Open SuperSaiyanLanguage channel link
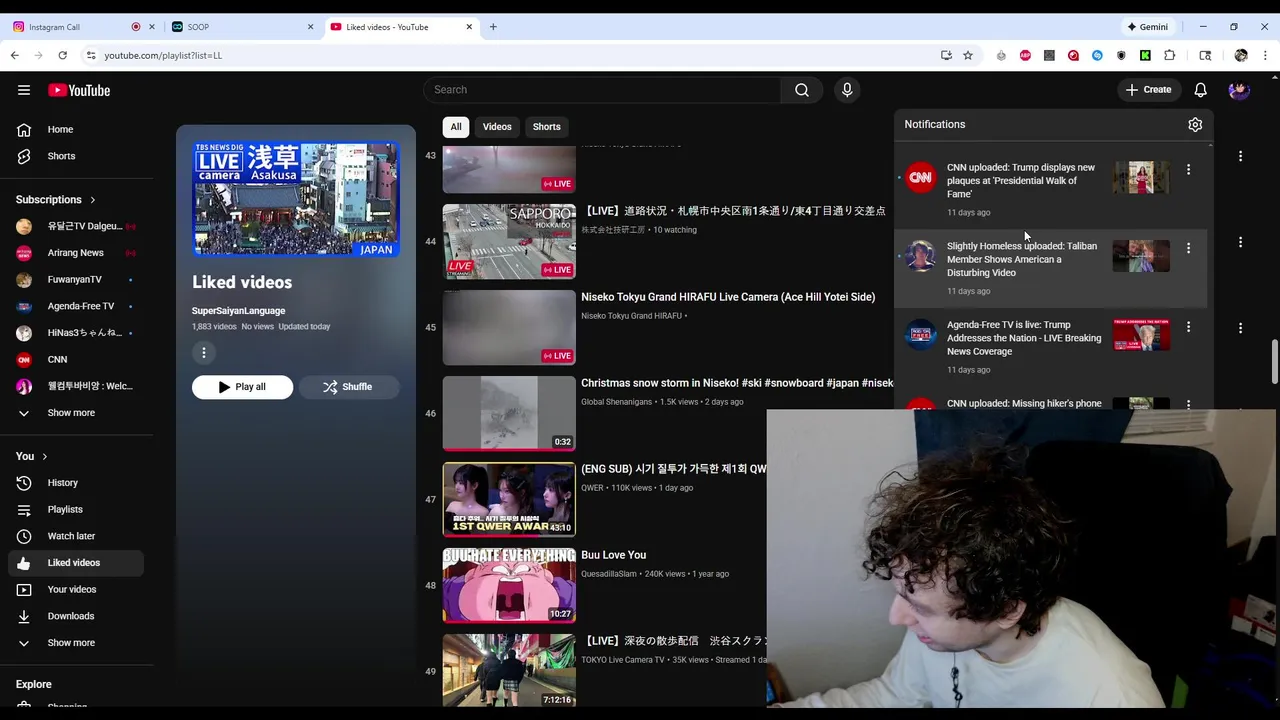 (x=238, y=311)
